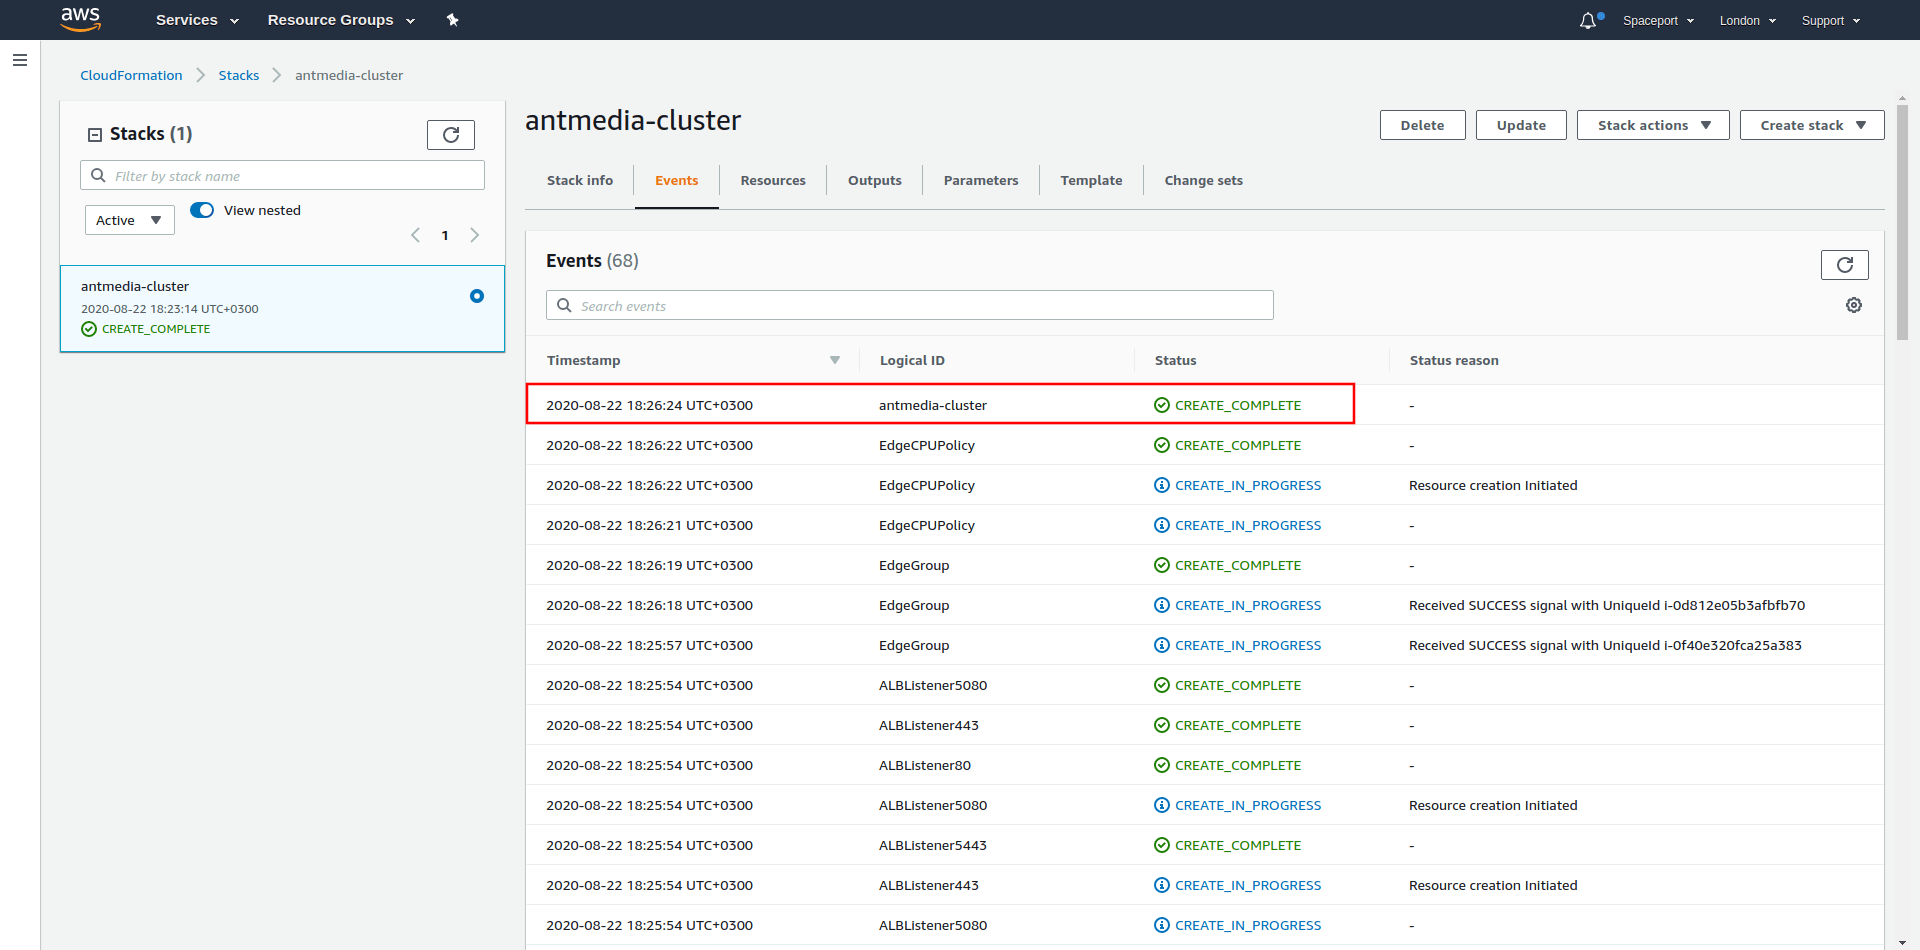The width and height of the screenshot is (1920, 950).
Task: Switch to the Change sets tab
Action: point(1204,180)
